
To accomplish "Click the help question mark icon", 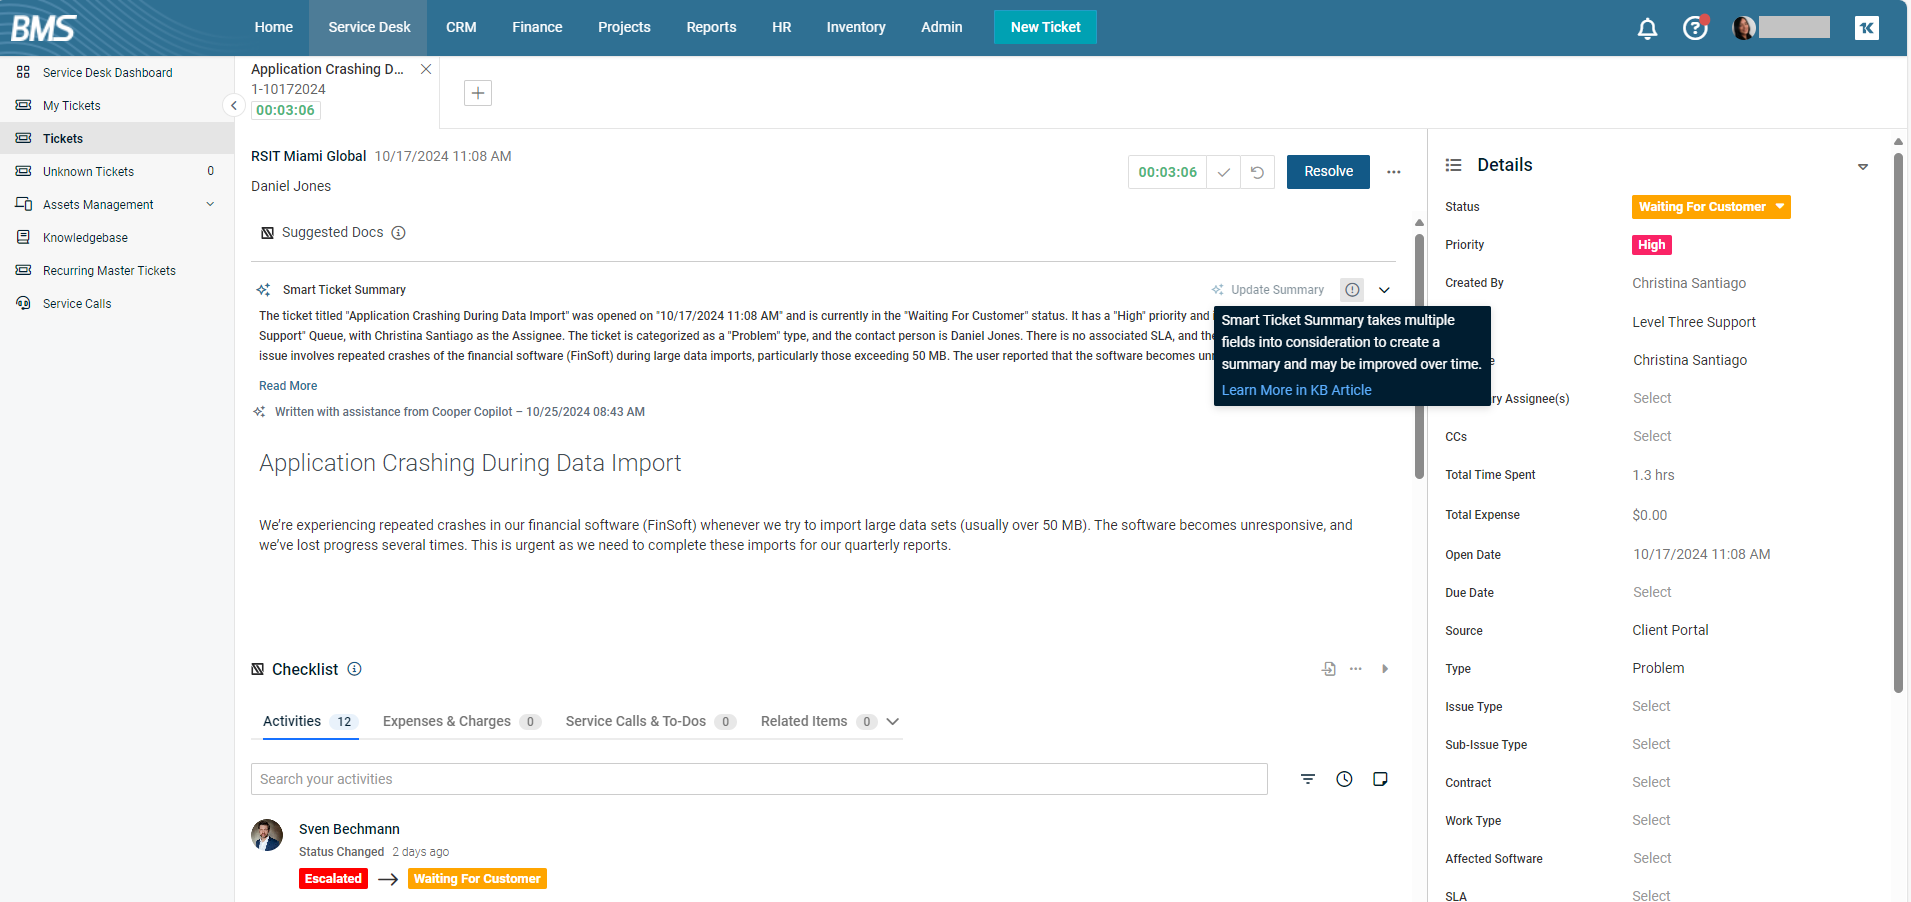I will [x=1694, y=28].
